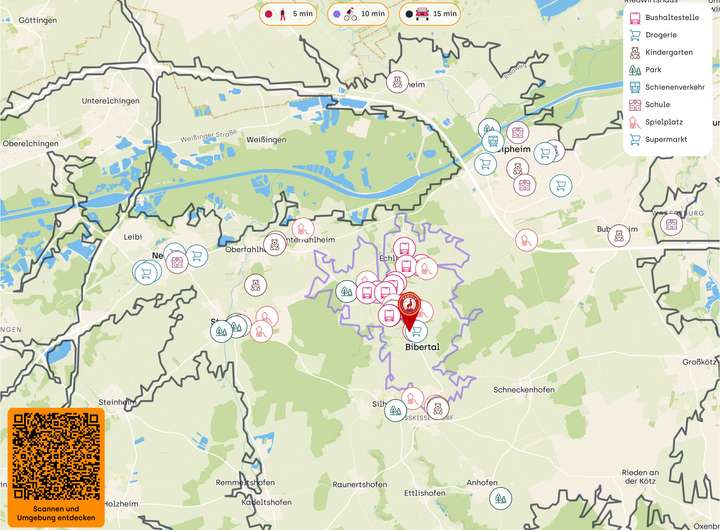Select Supermarkt legend item
Viewport: 720px width, 530px height.
point(658,140)
